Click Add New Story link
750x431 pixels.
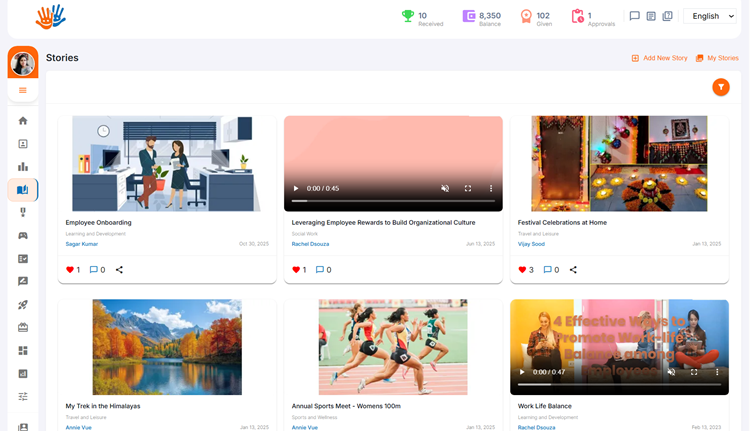659,58
